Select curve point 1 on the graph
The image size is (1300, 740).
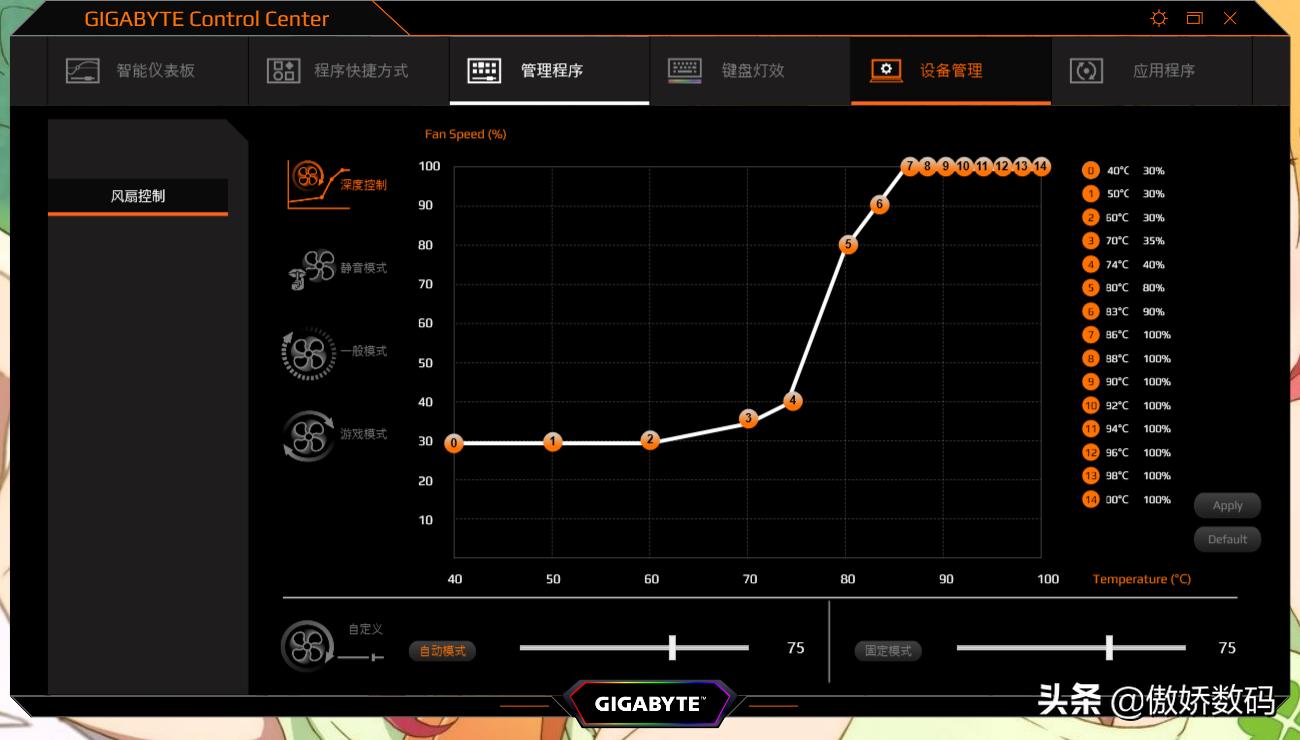553,442
